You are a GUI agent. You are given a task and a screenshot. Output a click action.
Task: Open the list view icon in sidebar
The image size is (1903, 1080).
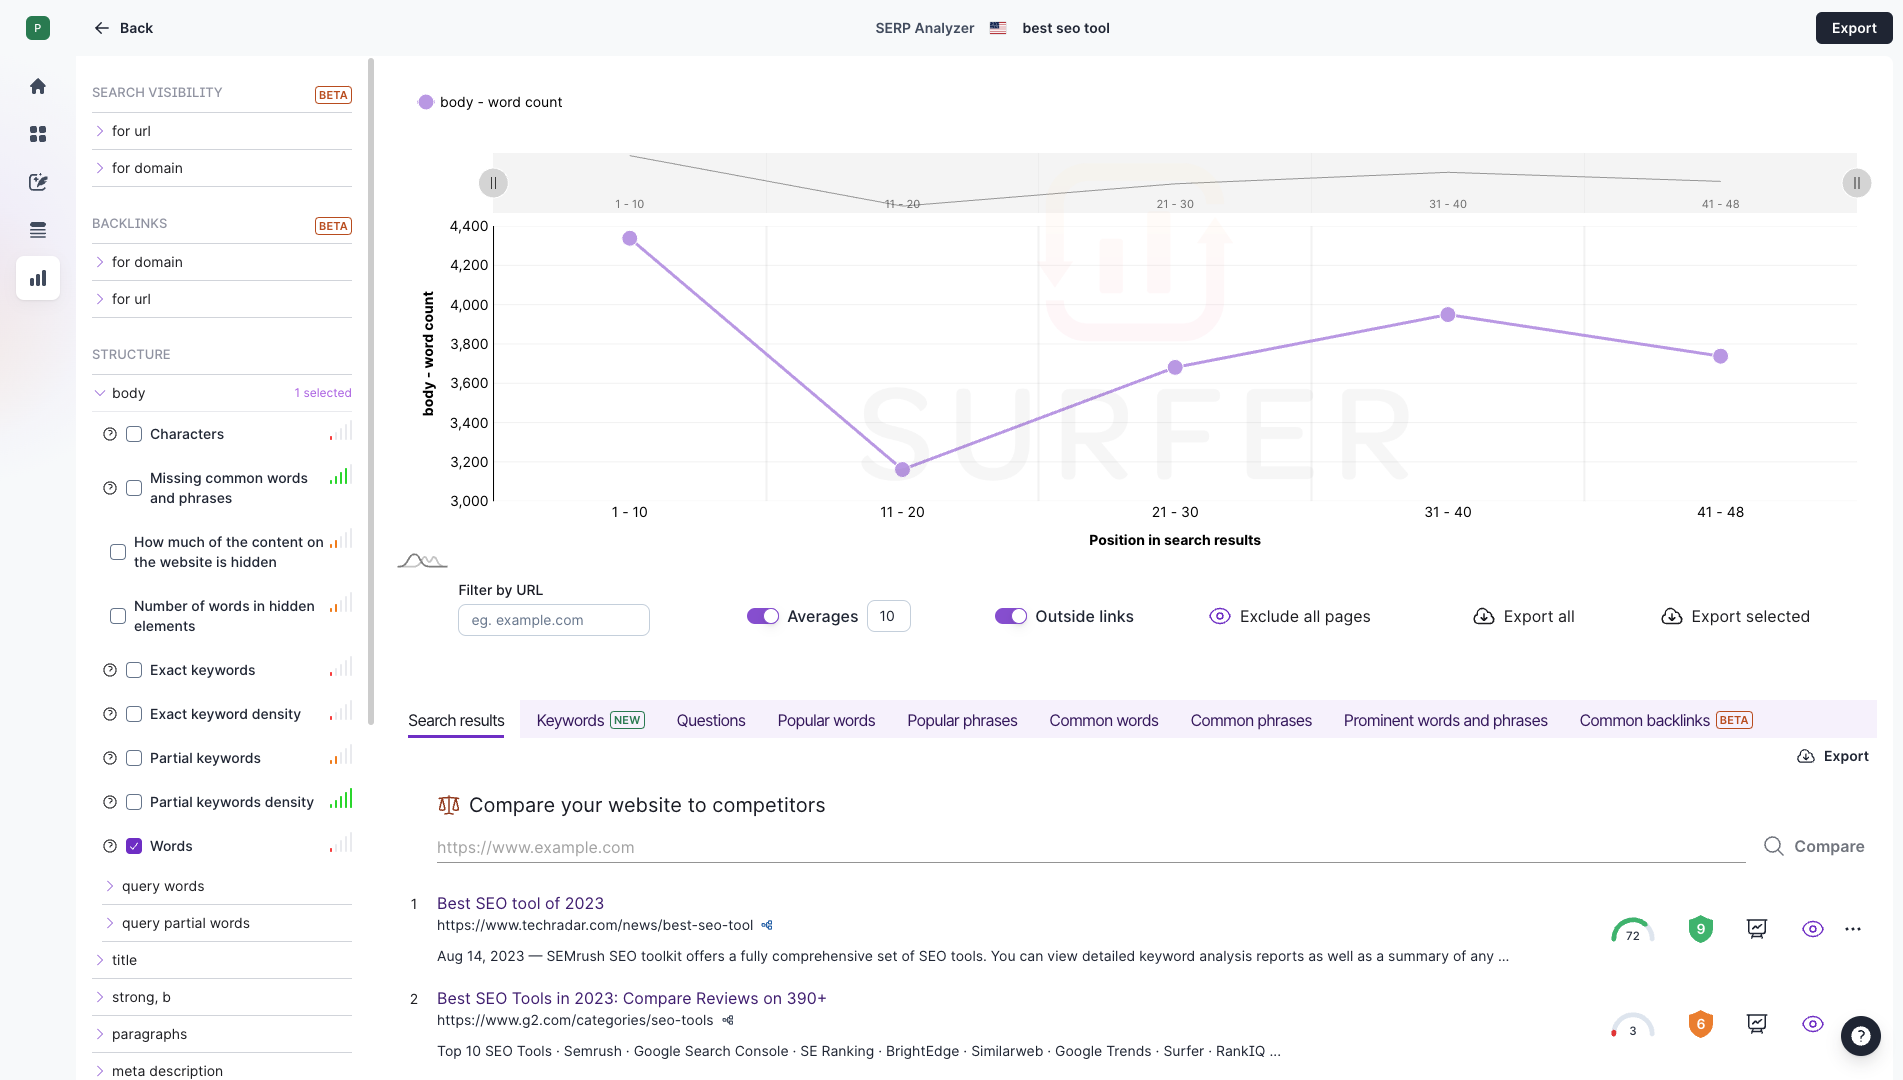(37, 230)
